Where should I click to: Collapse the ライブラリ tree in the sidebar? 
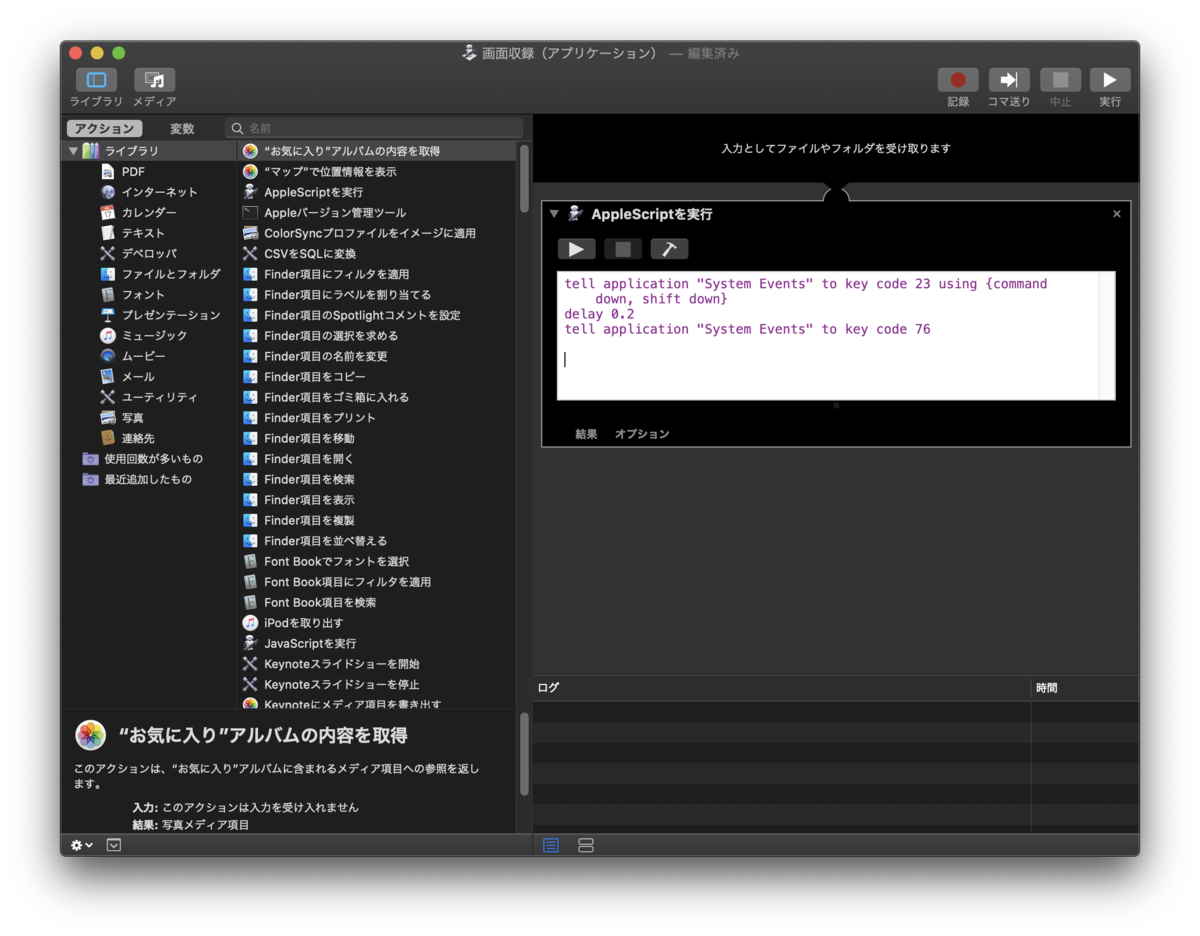[x=73, y=150]
